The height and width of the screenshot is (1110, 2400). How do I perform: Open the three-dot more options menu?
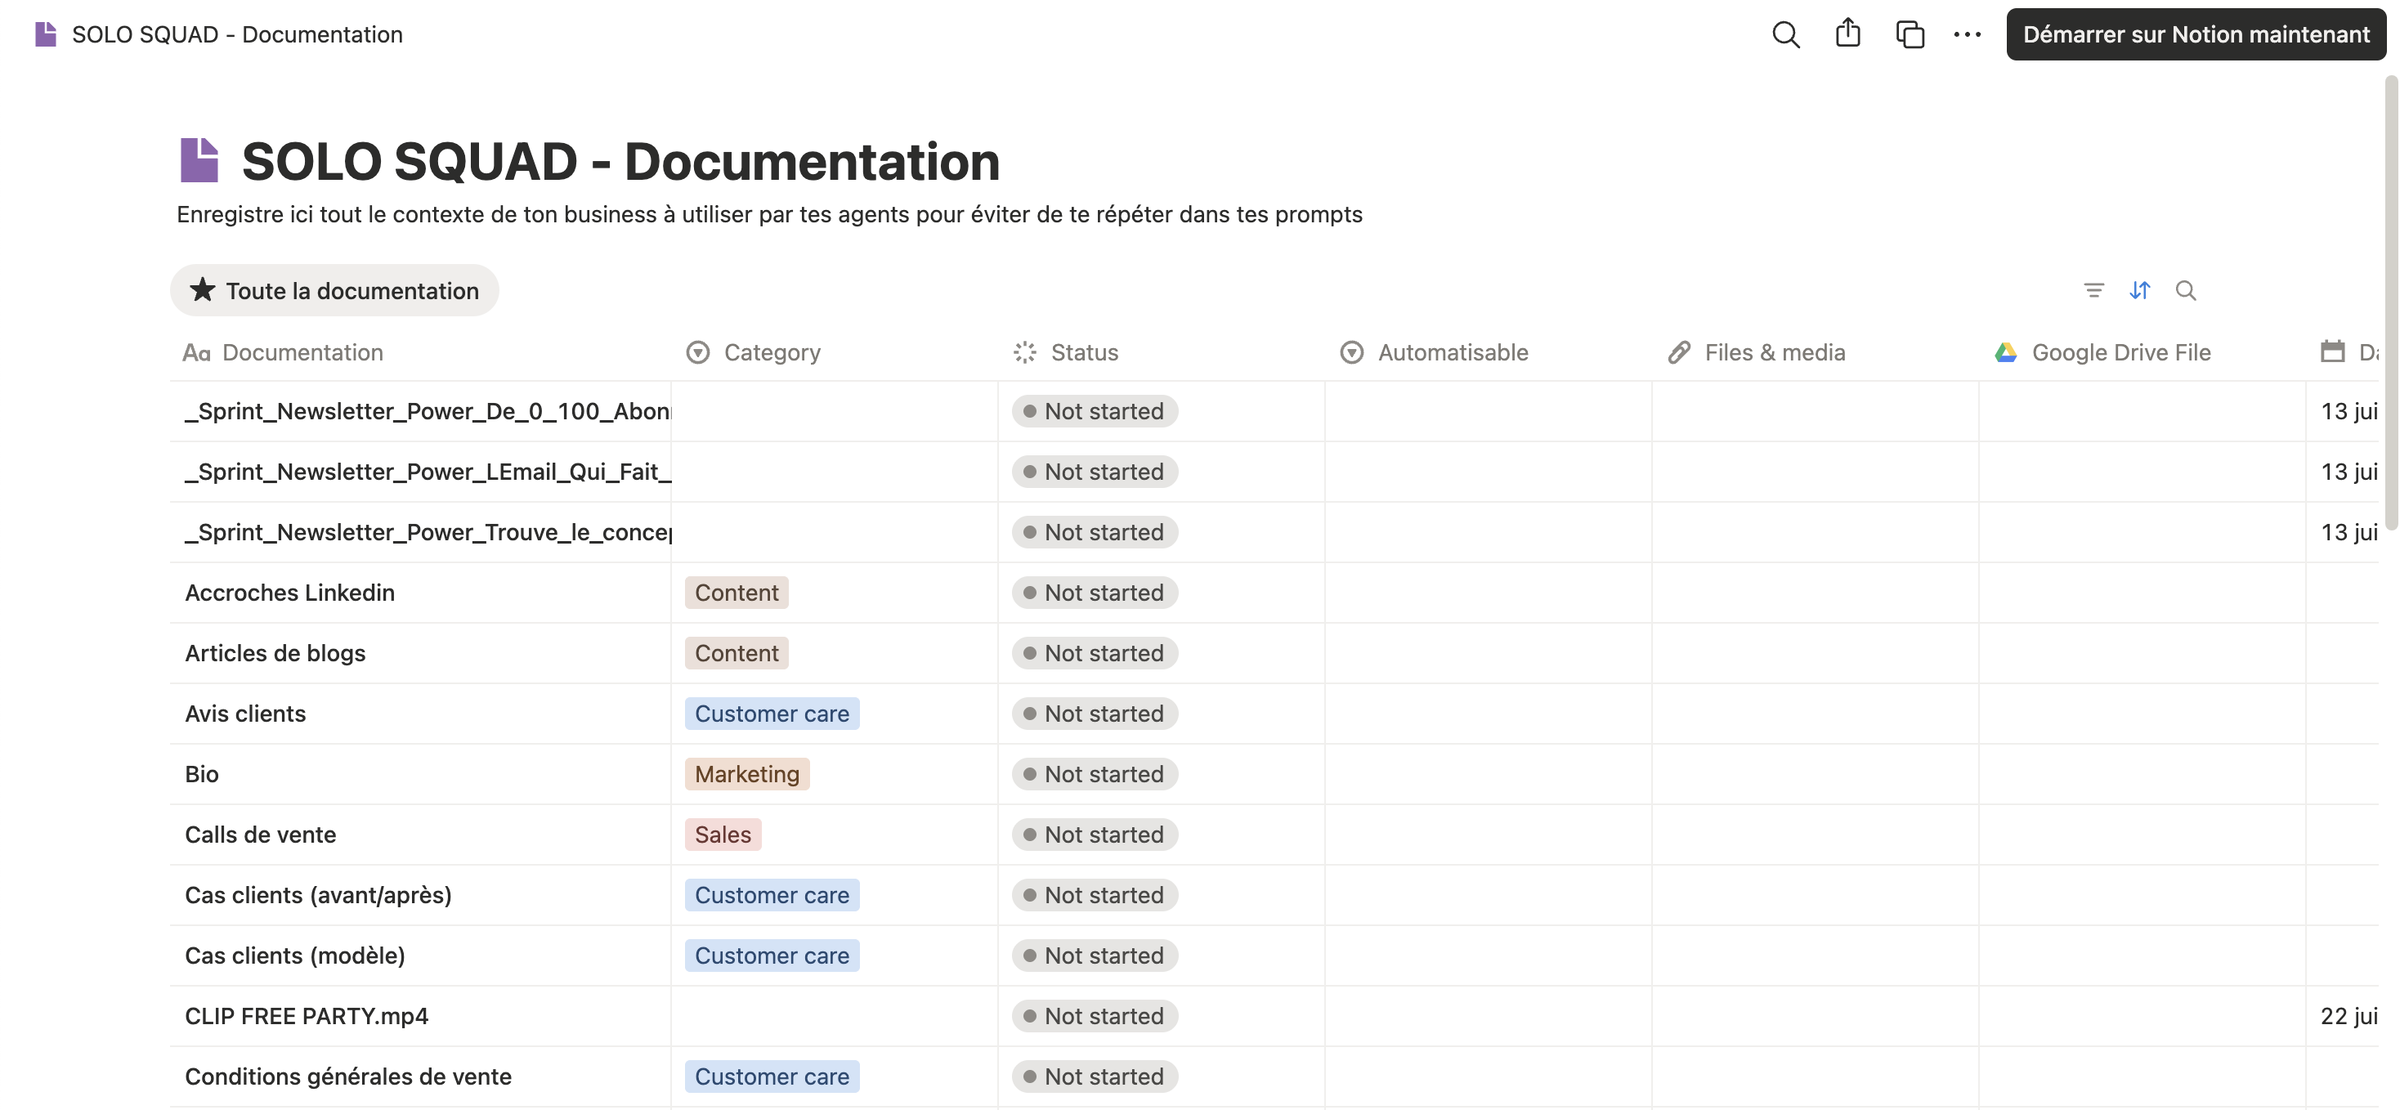1967,35
